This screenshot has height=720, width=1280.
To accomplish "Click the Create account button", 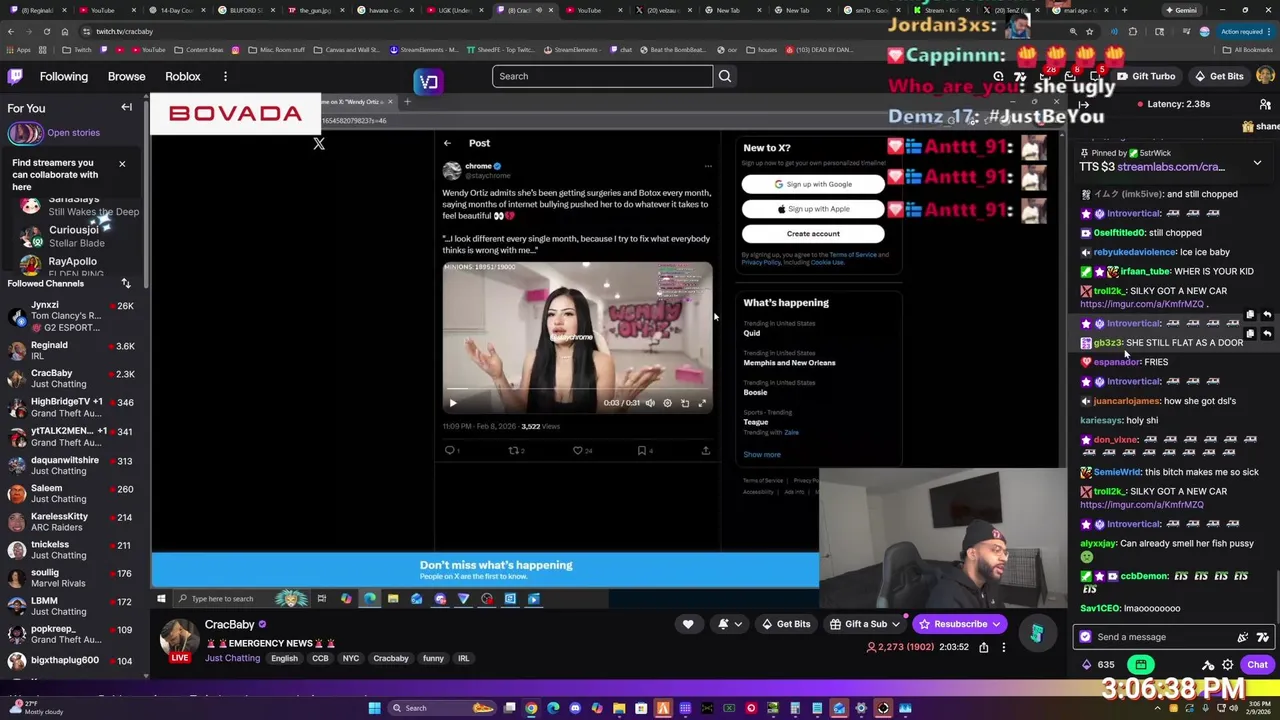I will click(x=813, y=234).
